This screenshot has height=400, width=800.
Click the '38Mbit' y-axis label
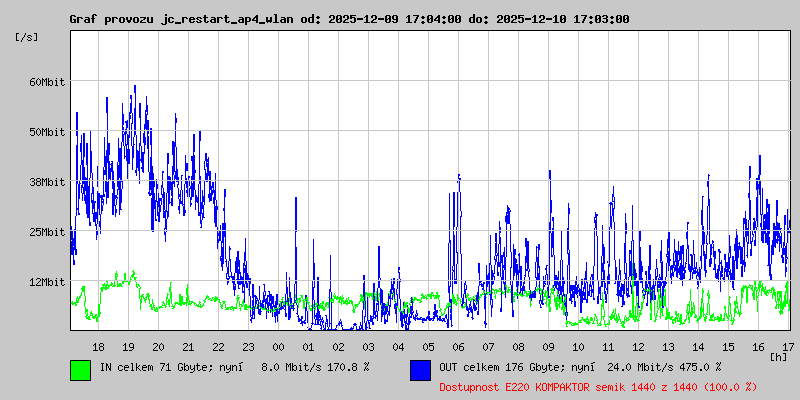click(x=46, y=182)
